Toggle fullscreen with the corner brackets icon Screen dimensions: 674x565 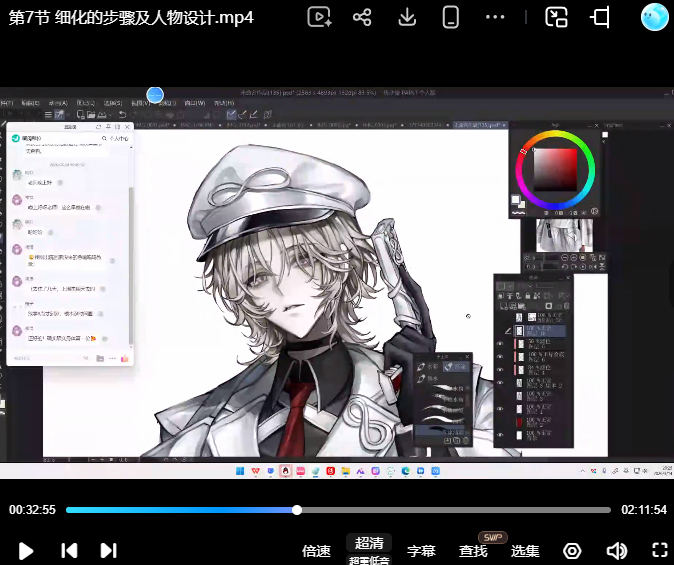tap(660, 550)
